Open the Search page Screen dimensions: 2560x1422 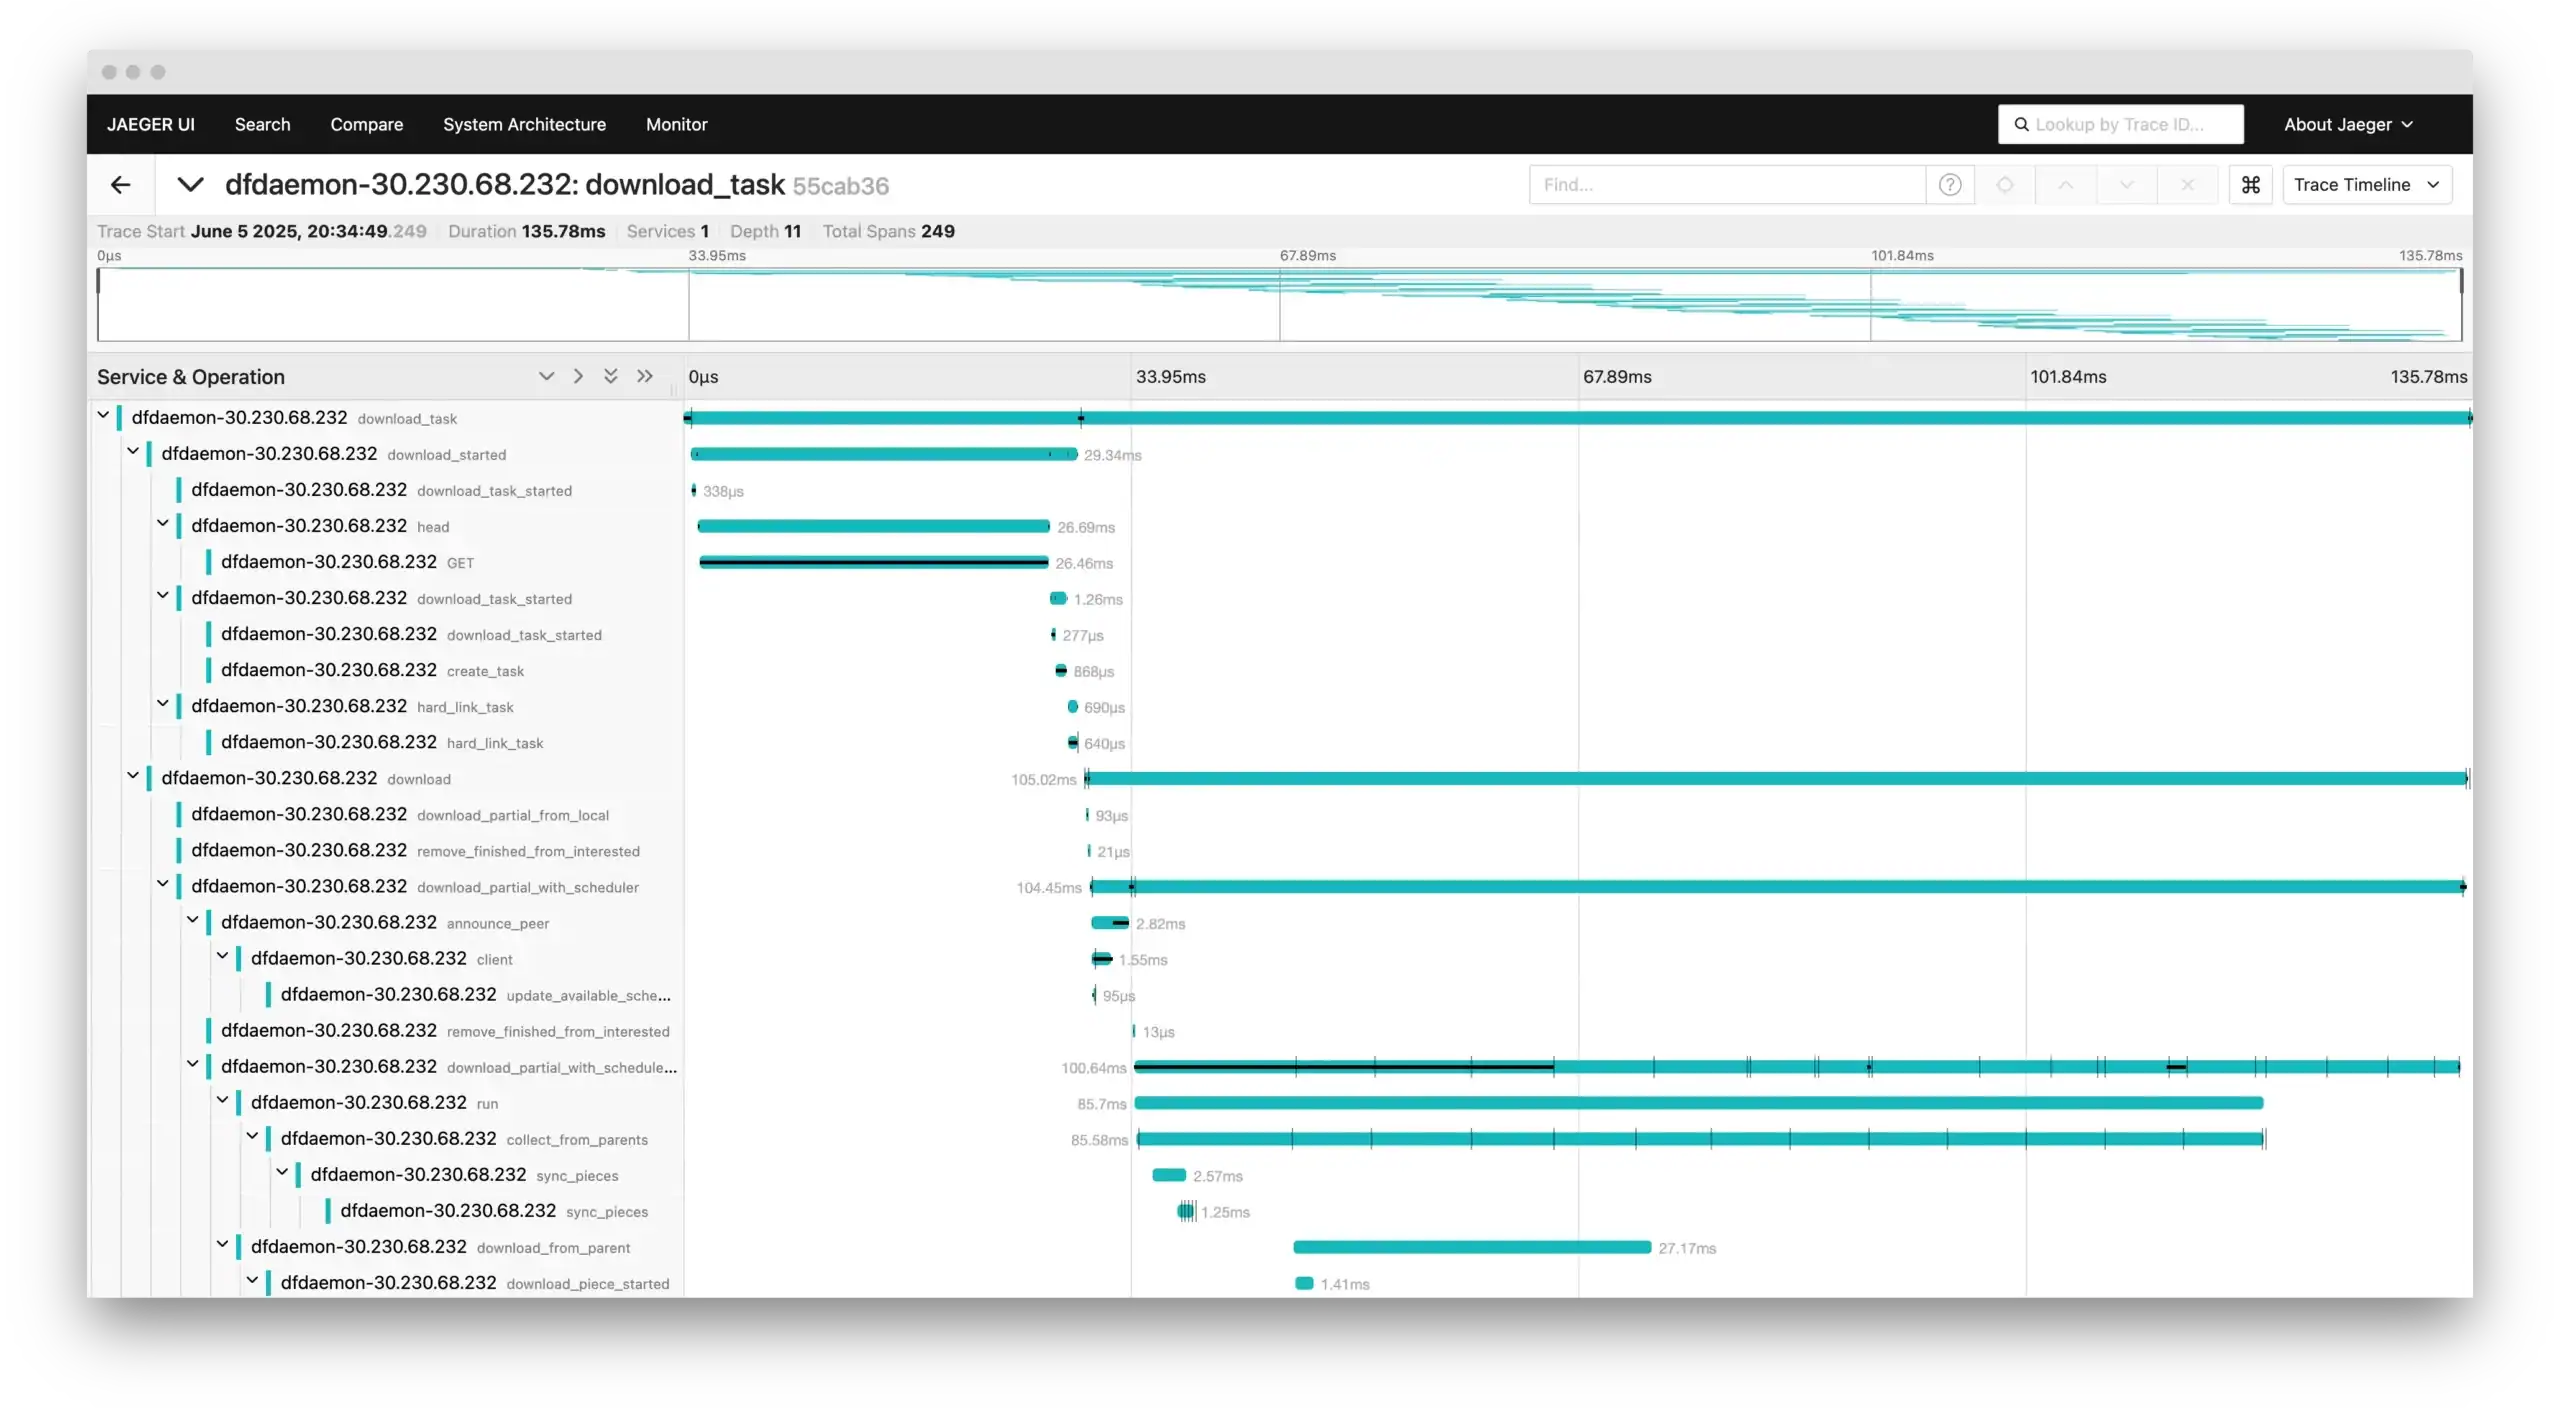pyautogui.click(x=262, y=124)
